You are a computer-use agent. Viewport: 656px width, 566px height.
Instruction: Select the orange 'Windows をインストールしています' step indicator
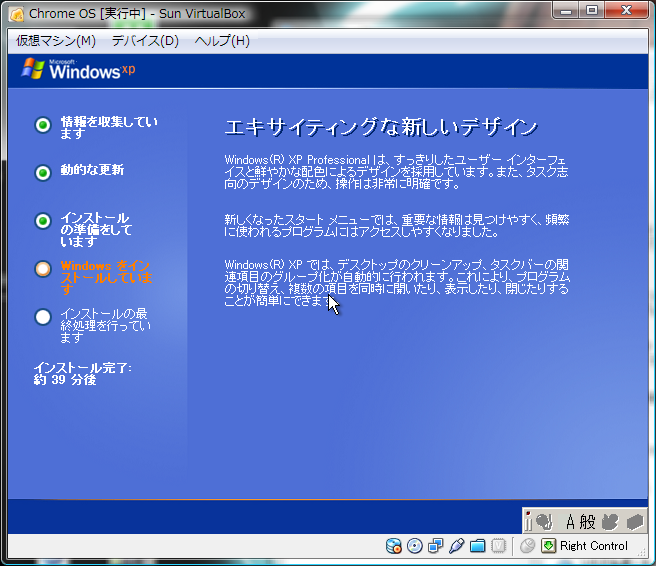coord(43,269)
